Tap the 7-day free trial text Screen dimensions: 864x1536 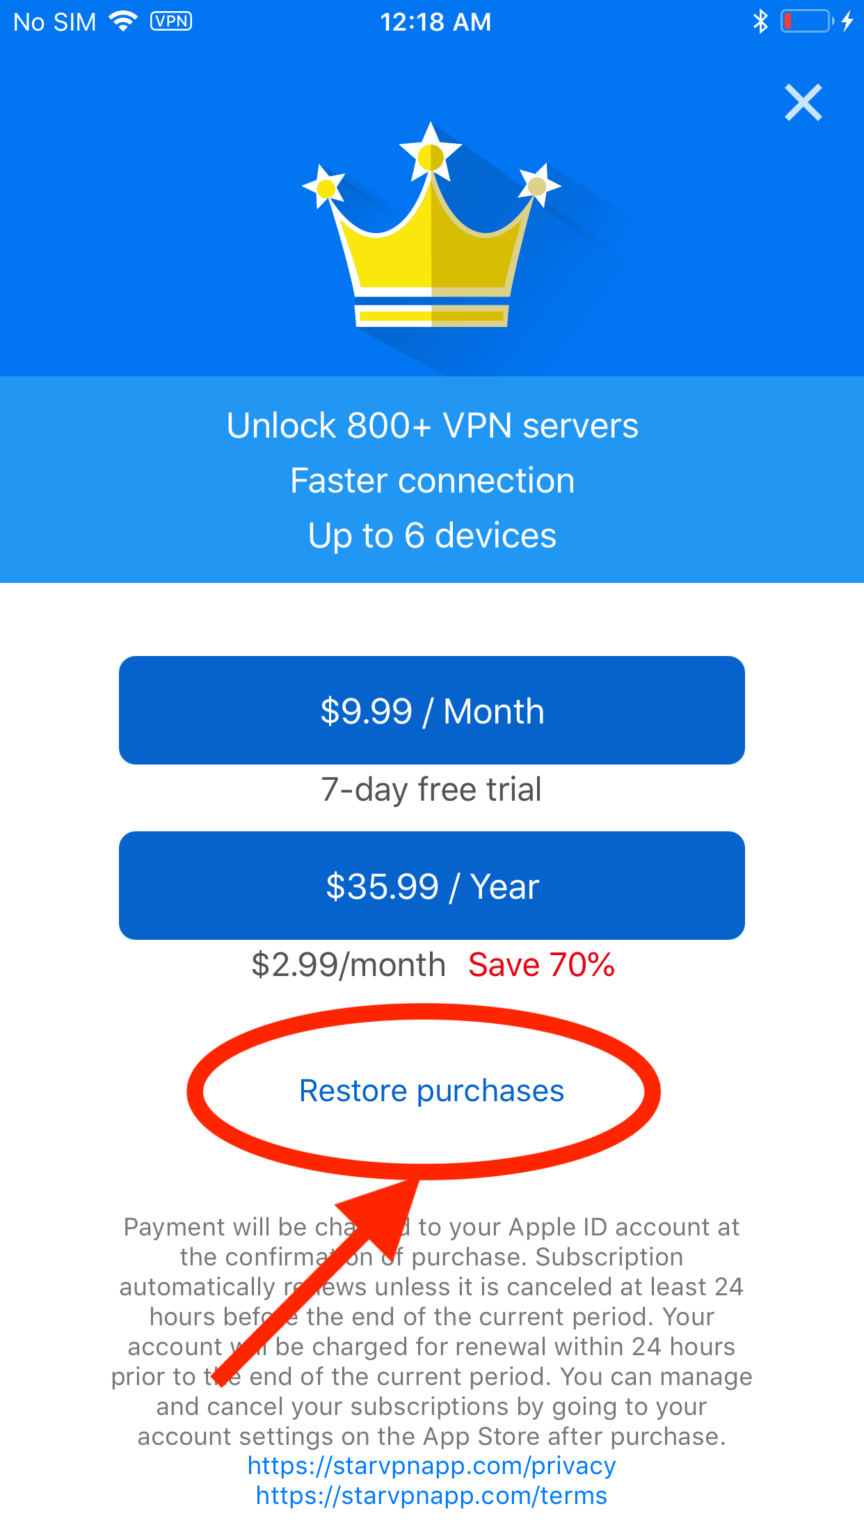click(x=432, y=788)
